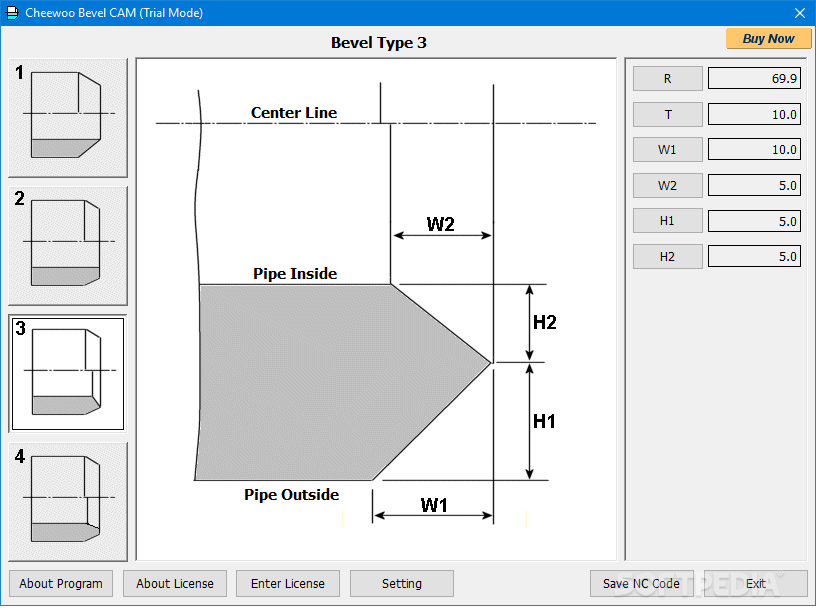Close the Cheewoo Bevel CAM window
Screen dimensions: 816x611
click(x=800, y=13)
